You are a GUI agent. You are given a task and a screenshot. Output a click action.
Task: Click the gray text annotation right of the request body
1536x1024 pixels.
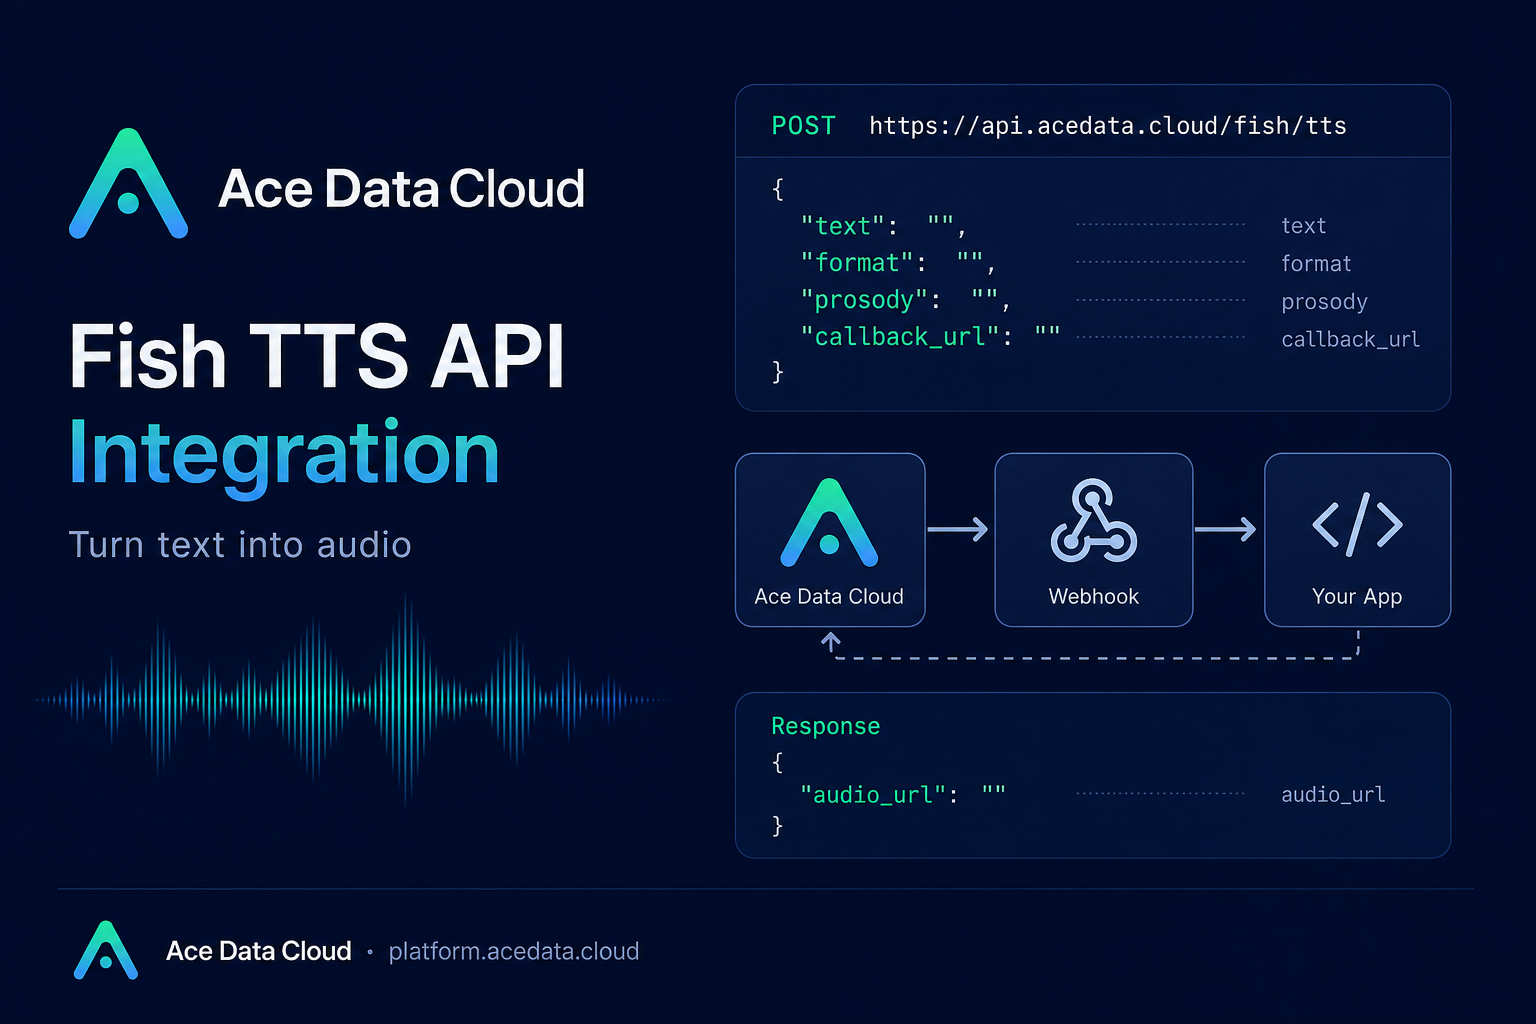coord(1303,226)
